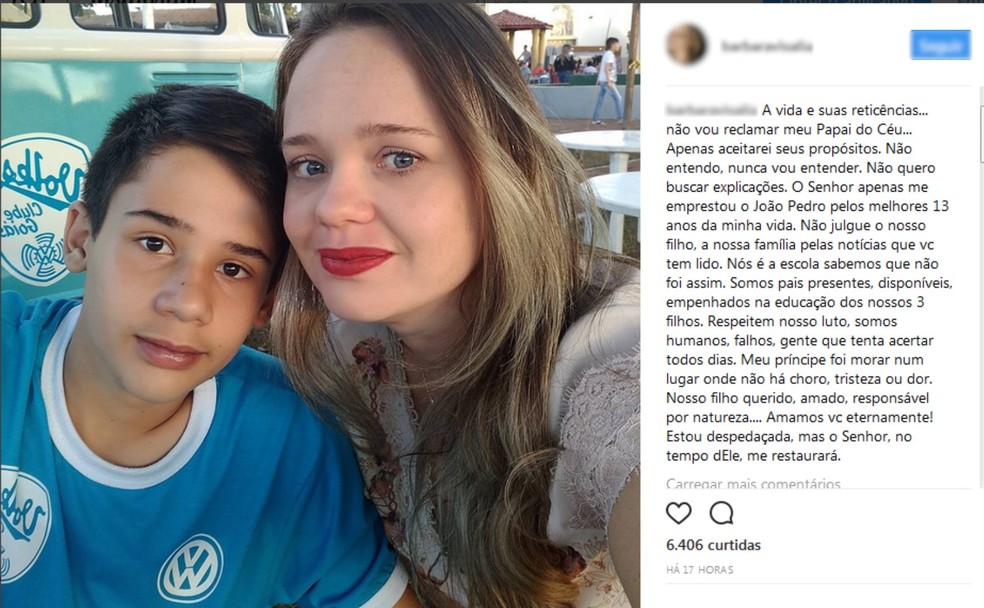
Task: Load more comments via Carregar mais comentários
Action: (753, 484)
